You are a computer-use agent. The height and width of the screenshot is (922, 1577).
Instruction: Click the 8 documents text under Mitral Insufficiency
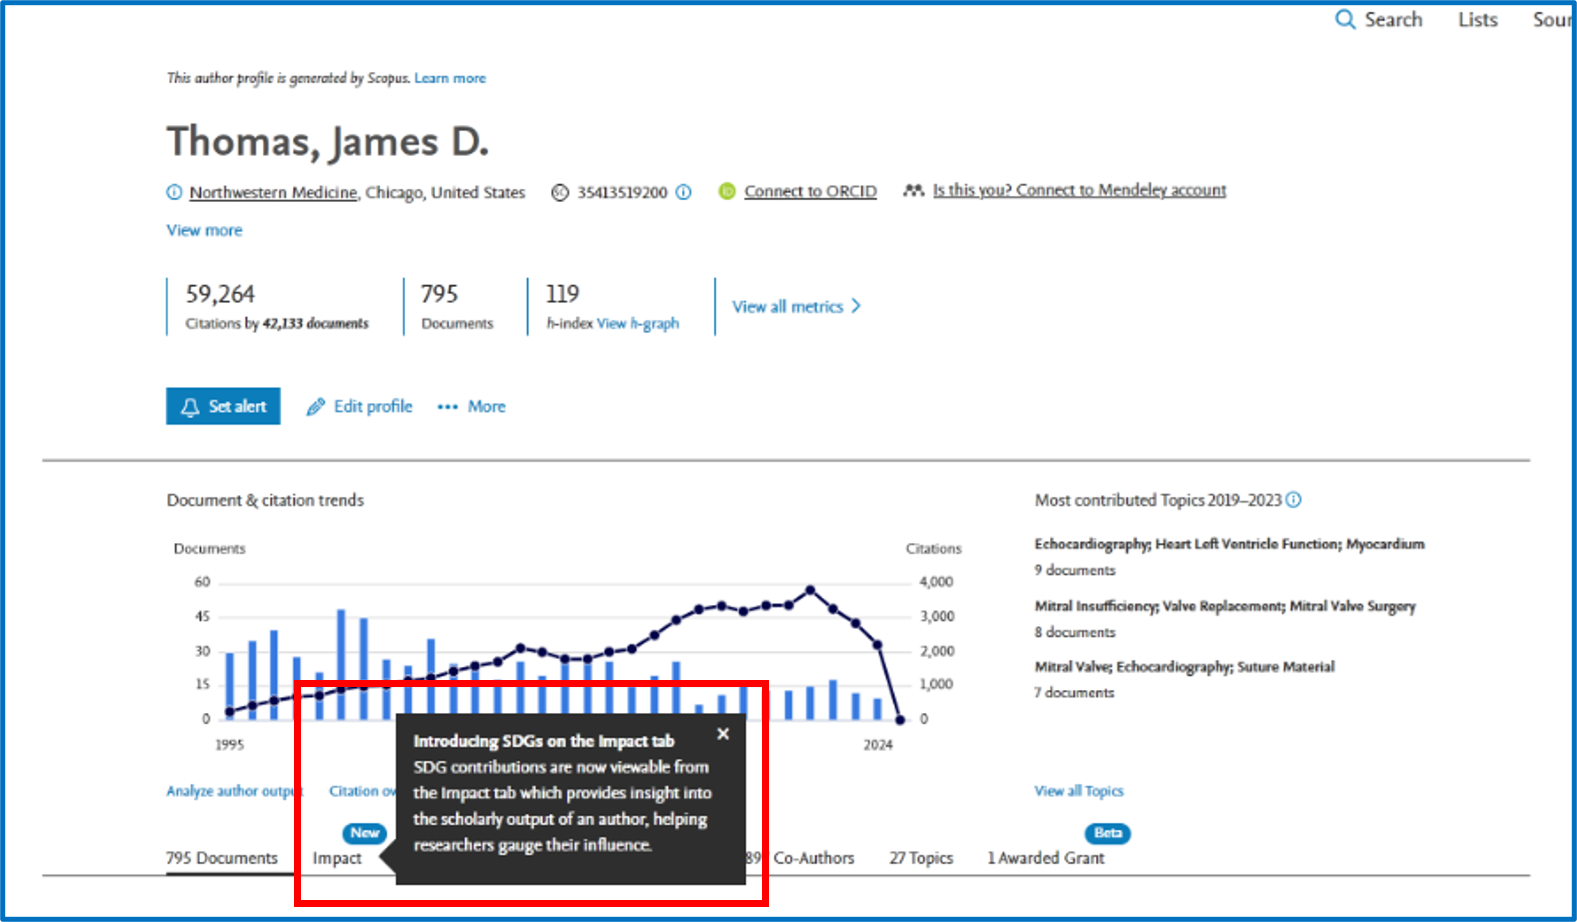[x=1075, y=632]
